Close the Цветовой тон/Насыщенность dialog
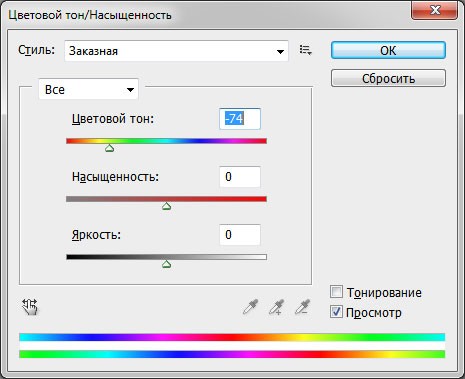The width and height of the screenshot is (465, 379). pyautogui.click(x=434, y=10)
